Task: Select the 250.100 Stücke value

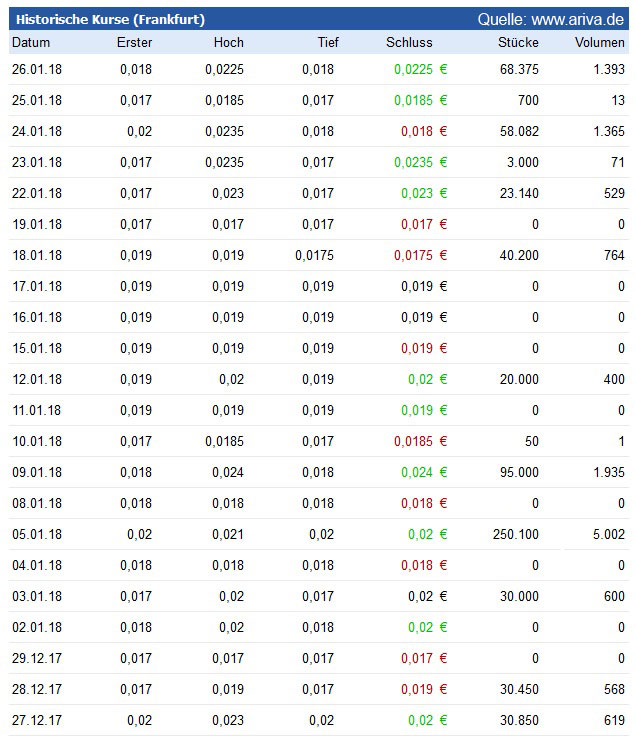Action: [x=515, y=535]
